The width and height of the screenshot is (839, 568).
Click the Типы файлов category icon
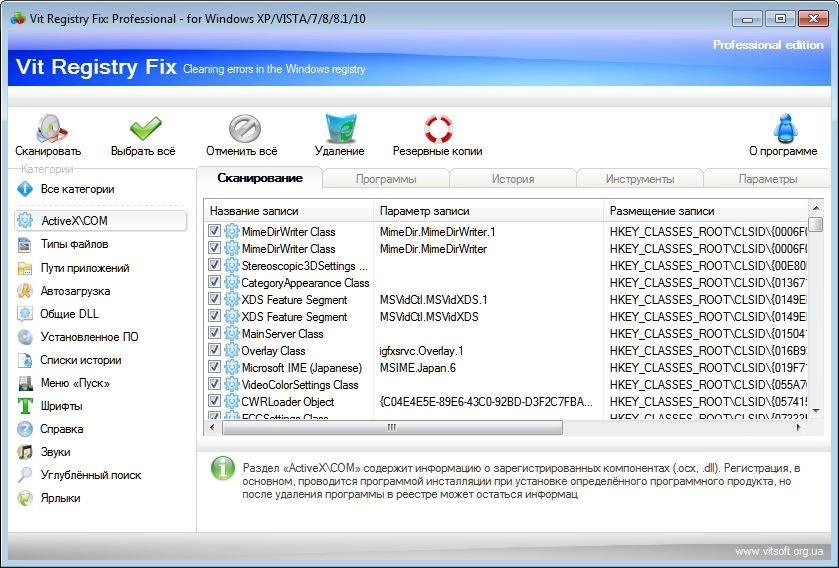25,244
